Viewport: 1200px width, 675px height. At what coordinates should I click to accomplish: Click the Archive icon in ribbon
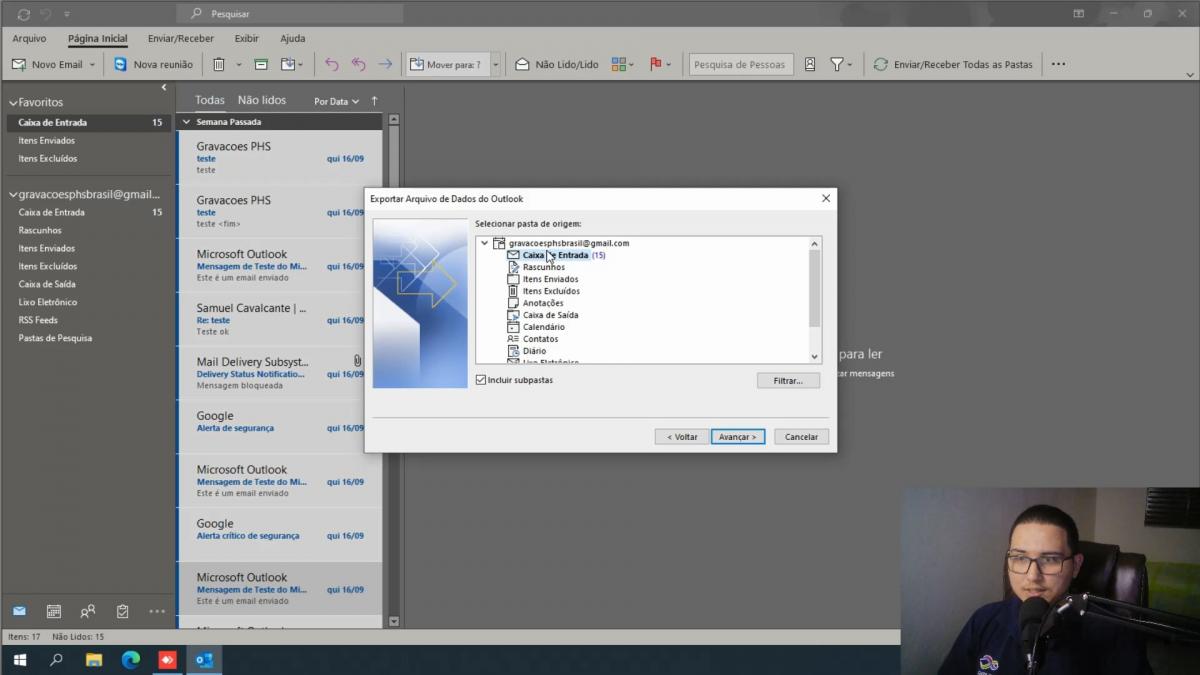pyautogui.click(x=261, y=64)
